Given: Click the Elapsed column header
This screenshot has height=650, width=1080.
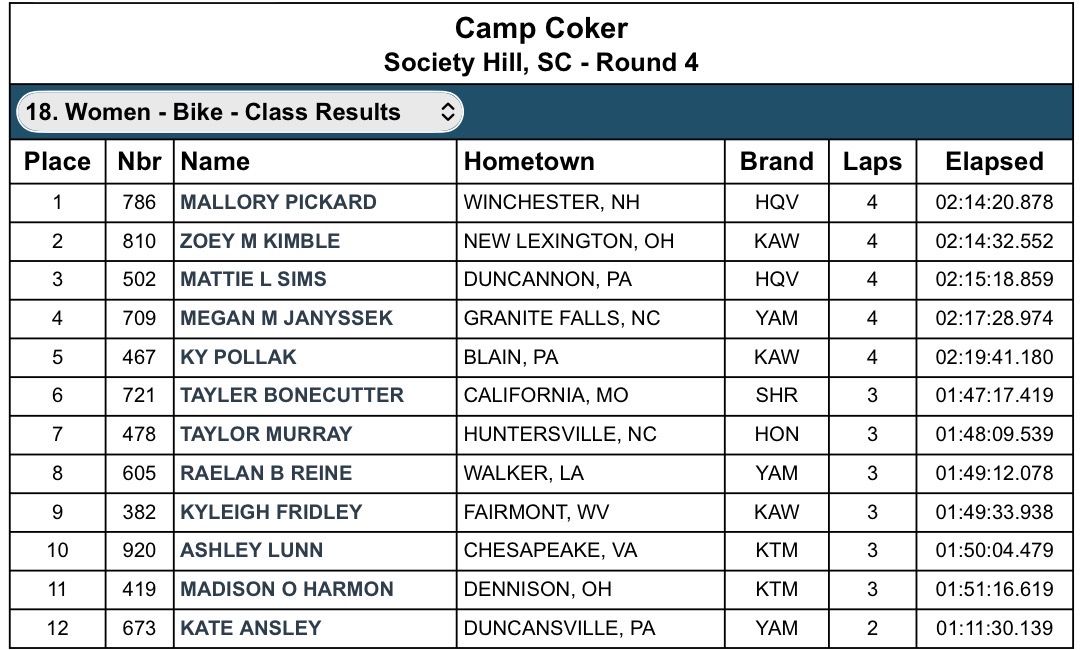Looking at the screenshot, I should [x=994, y=162].
